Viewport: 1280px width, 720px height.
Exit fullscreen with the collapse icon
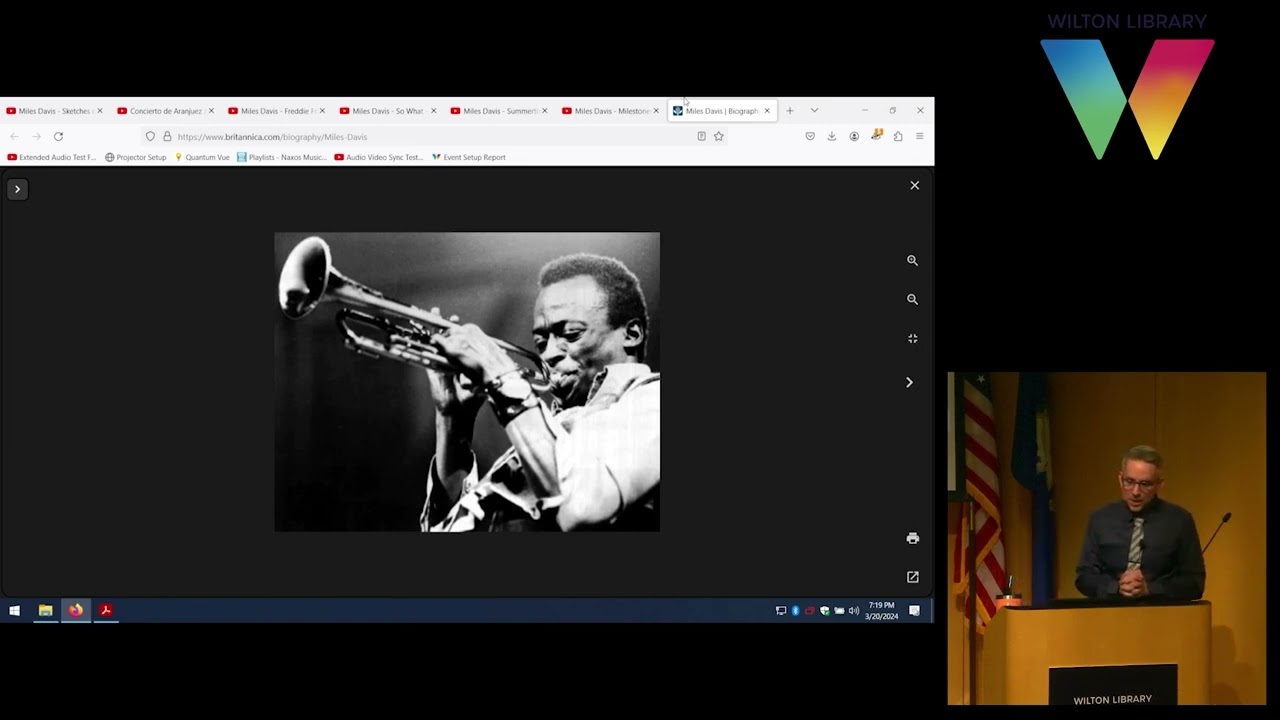[x=912, y=339]
